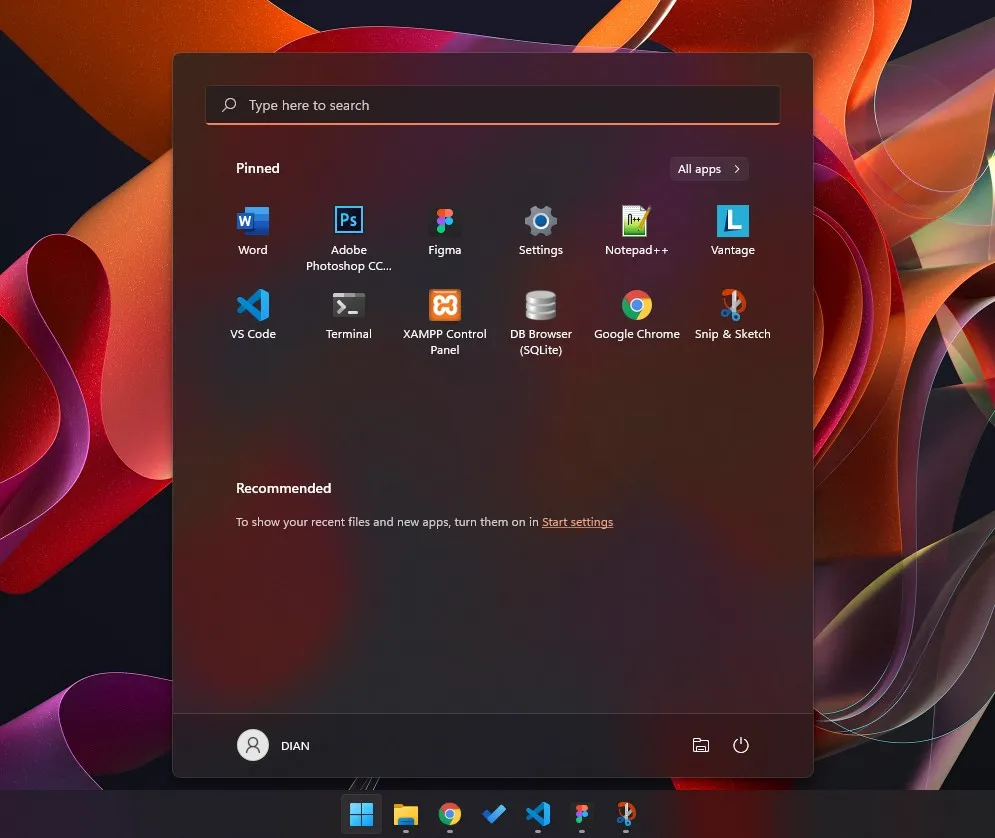Open the folder shortcut near power button

tap(700, 745)
